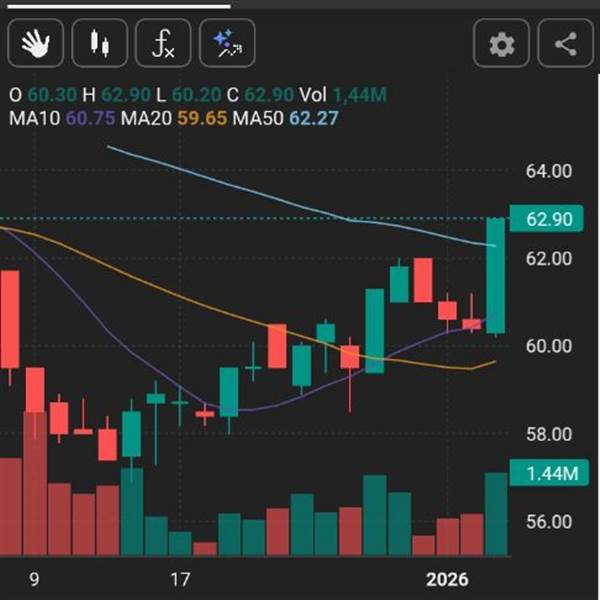The height and width of the screenshot is (600, 600).
Task: Click the MA20 59.65 indicator label
Action: click(x=174, y=118)
